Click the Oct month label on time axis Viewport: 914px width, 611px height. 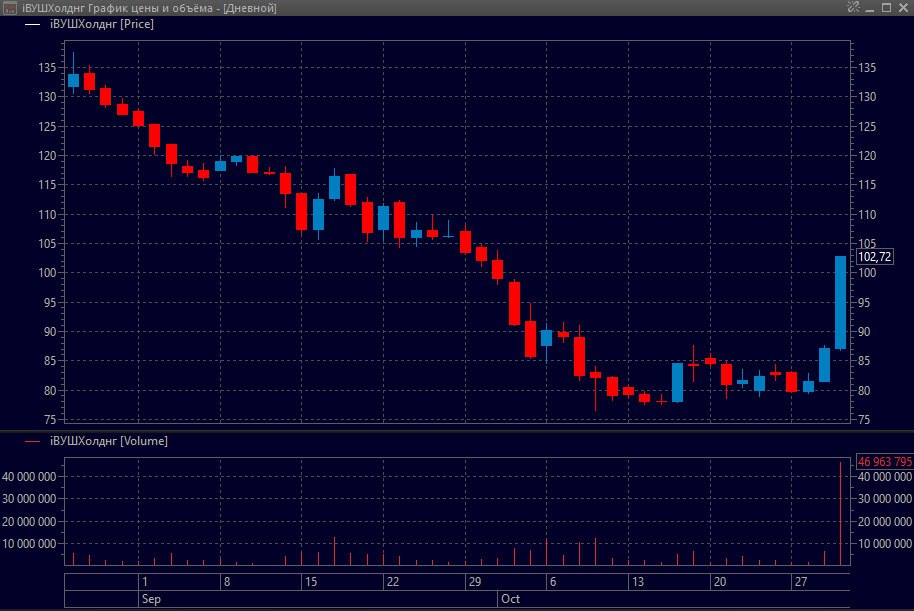click(510, 599)
